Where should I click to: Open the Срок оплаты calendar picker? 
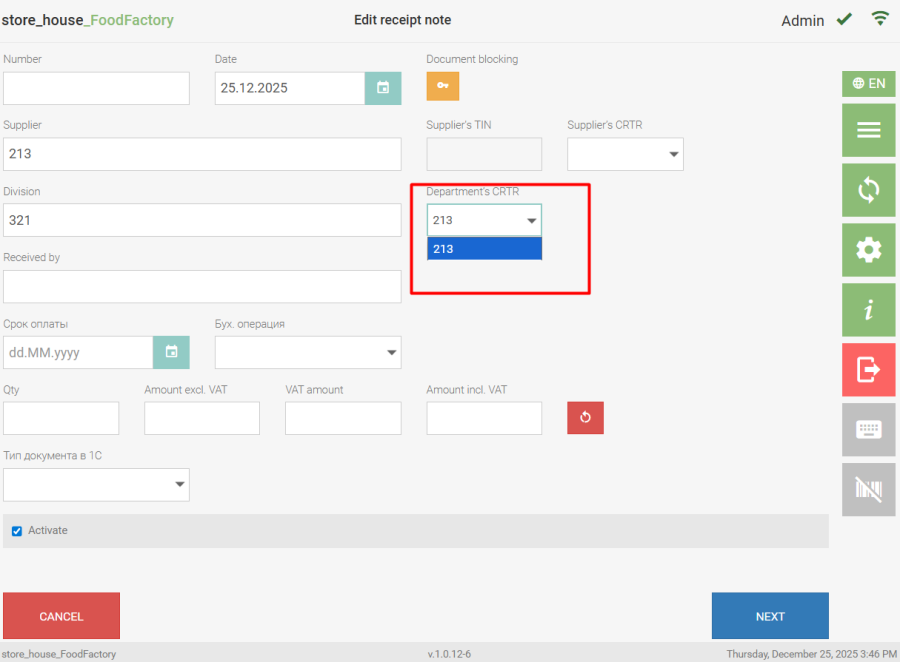click(x=171, y=352)
